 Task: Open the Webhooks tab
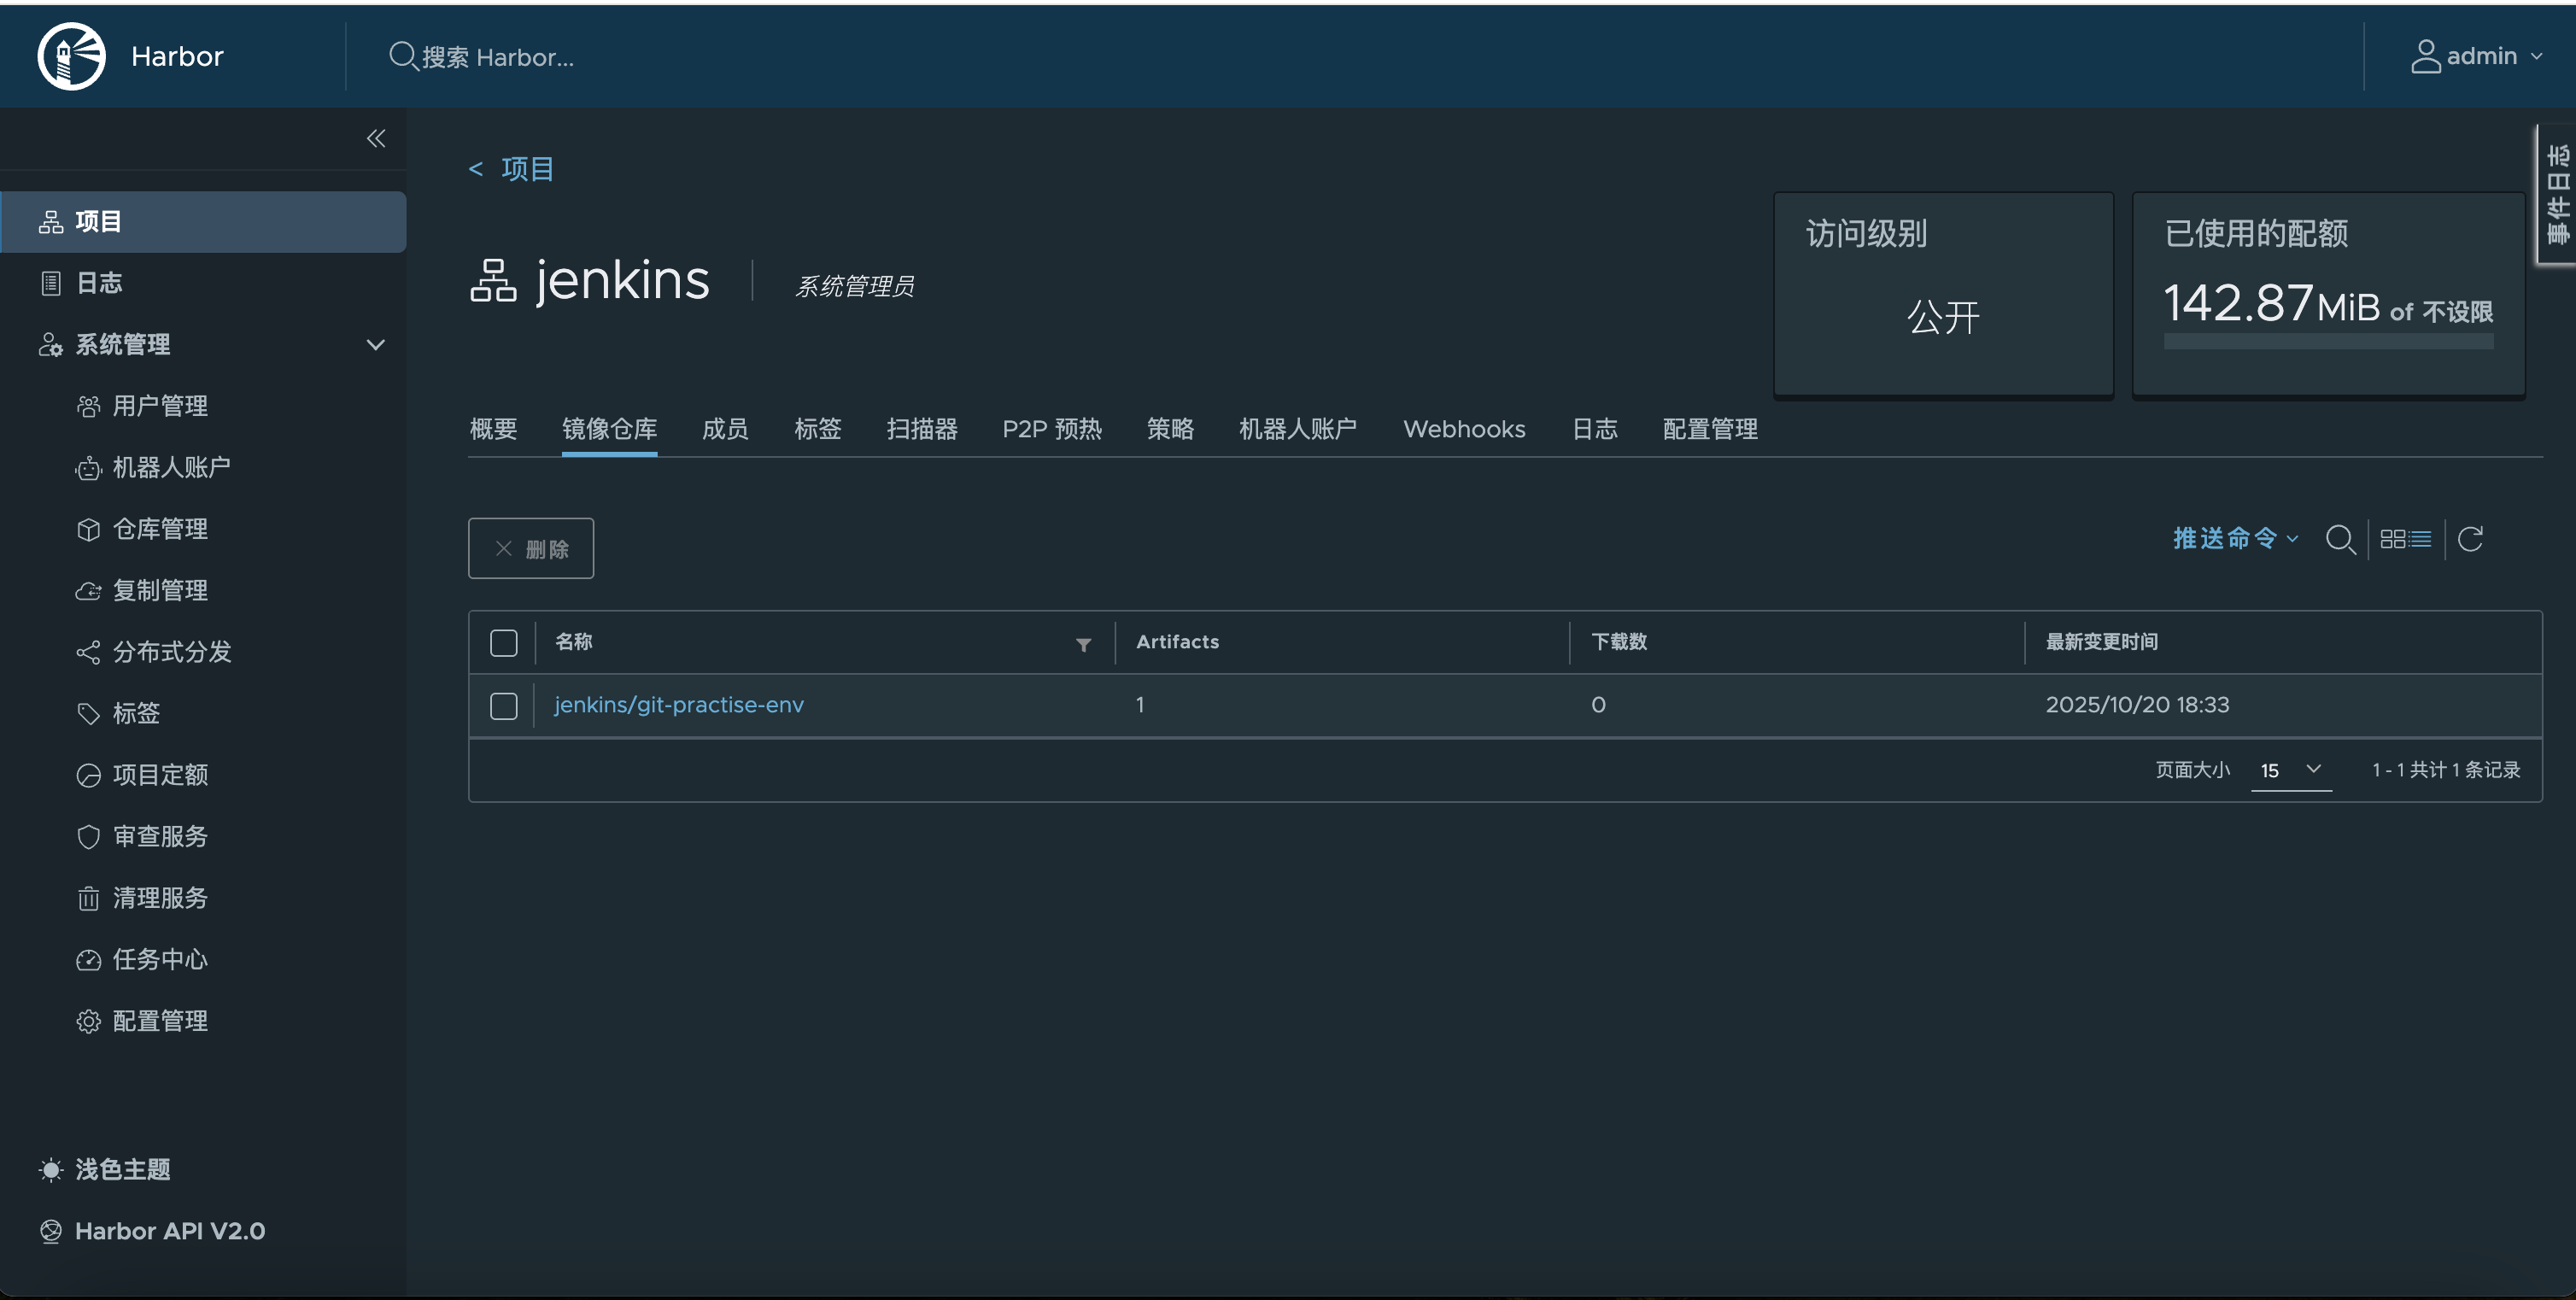pyautogui.click(x=1463, y=429)
